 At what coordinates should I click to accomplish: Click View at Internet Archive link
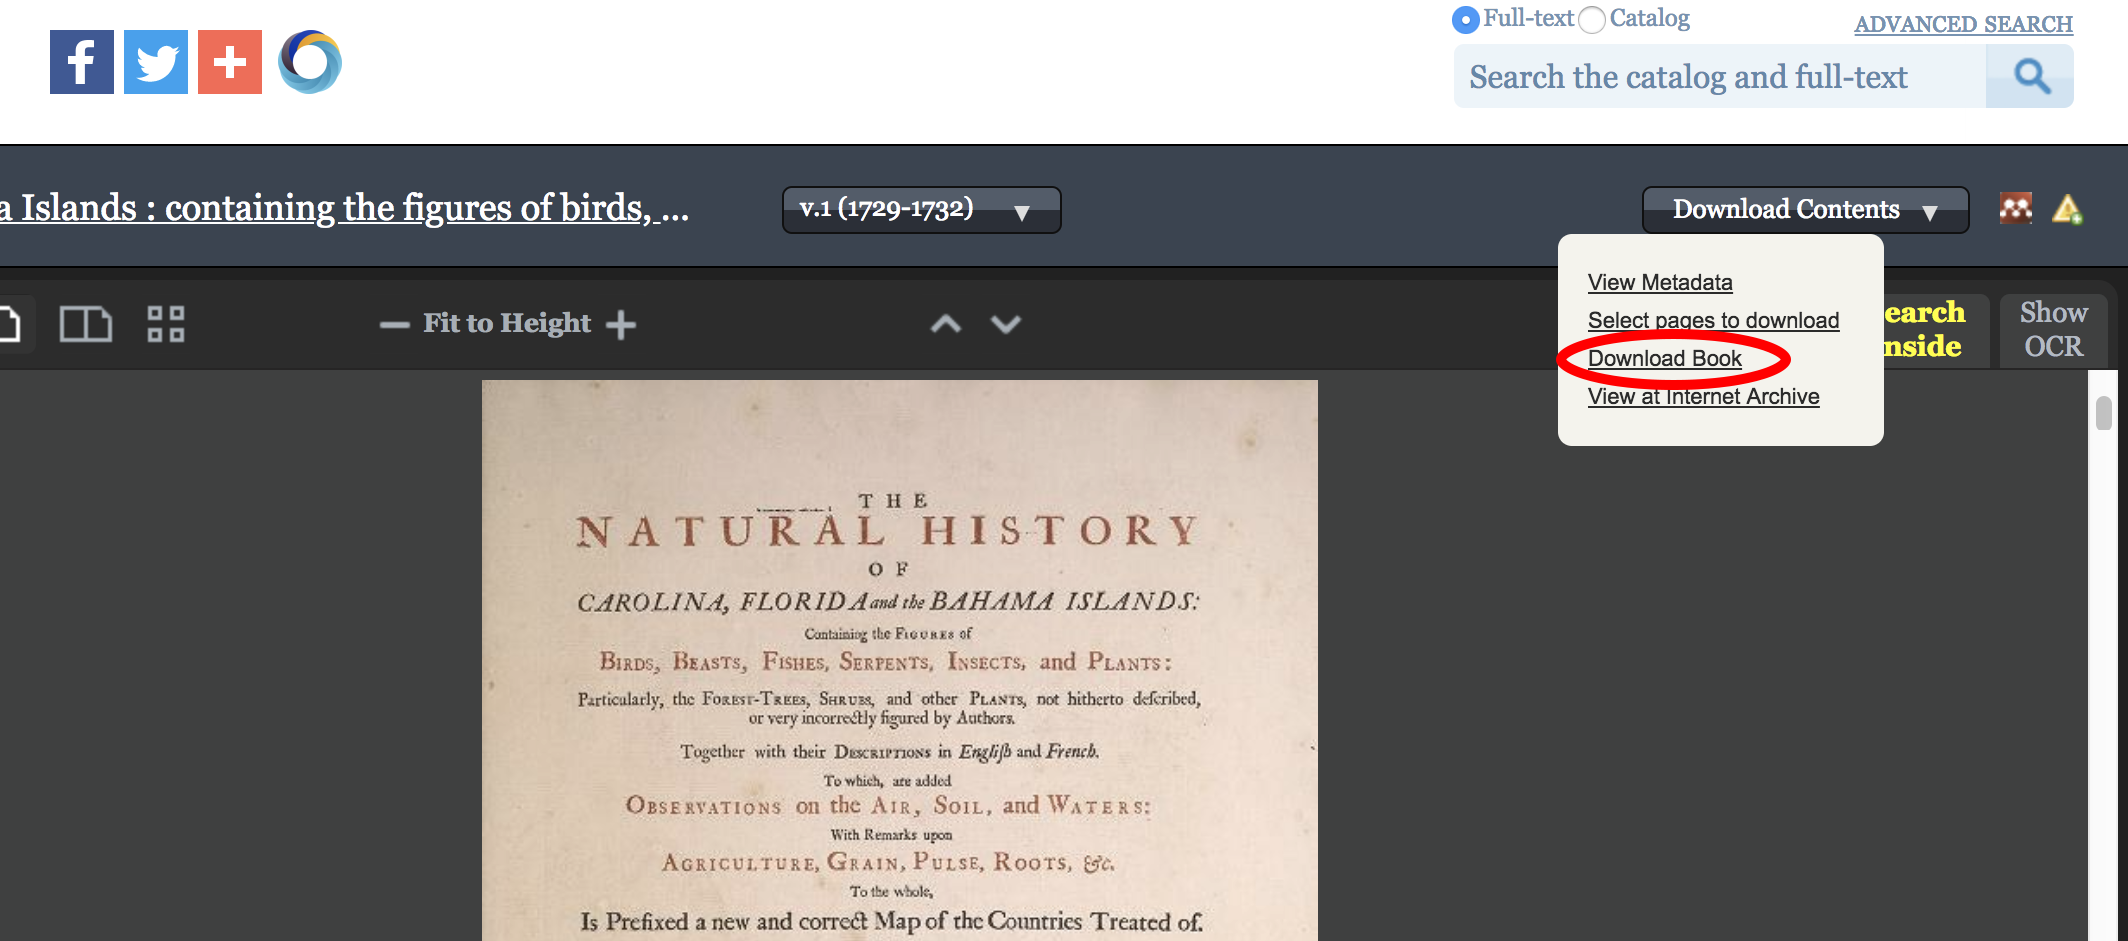tap(1703, 396)
